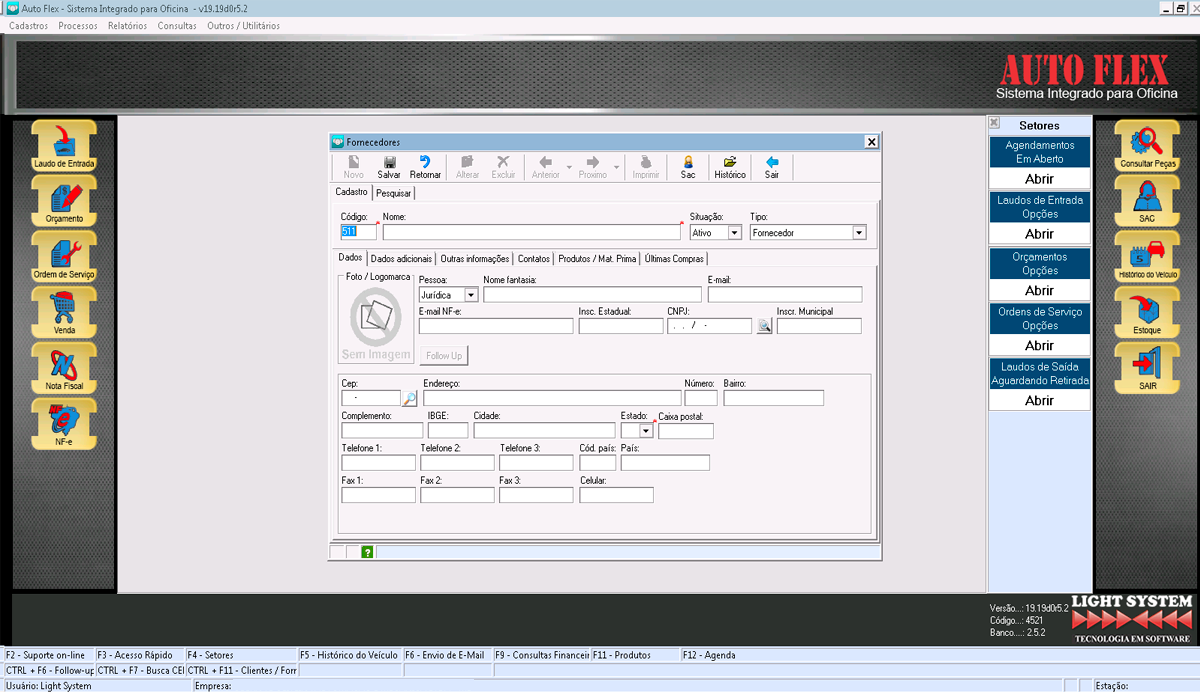The image size is (1200, 692).
Task: Click Abrir under Orçamentos Opções
Action: click(x=1040, y=290)
